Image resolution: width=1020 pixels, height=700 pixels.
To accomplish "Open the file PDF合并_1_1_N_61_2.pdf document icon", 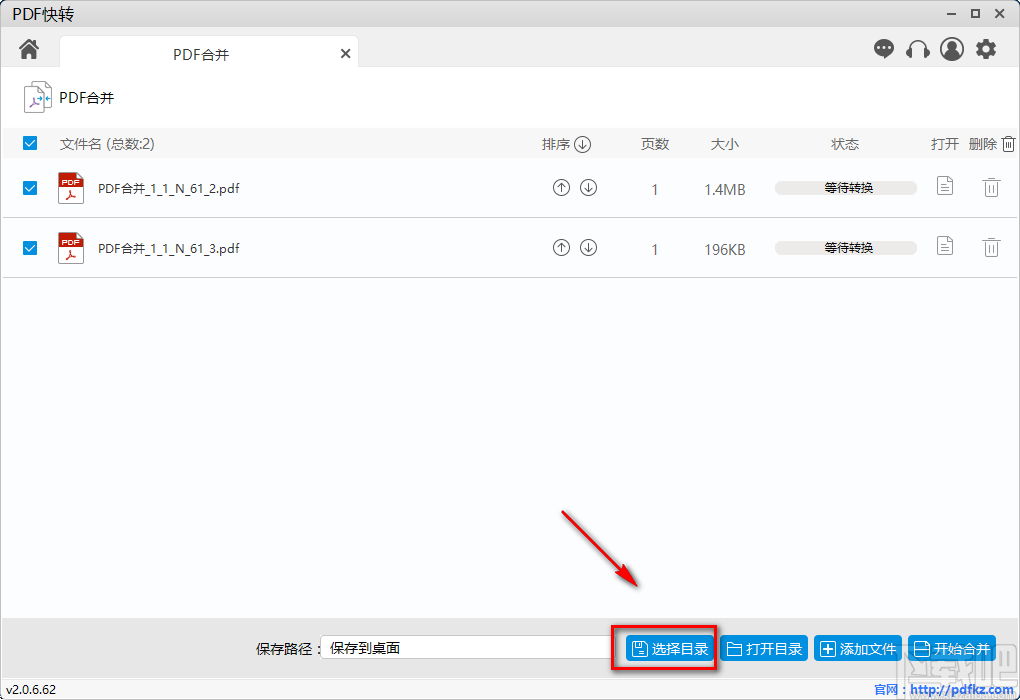I will (x=945, y=186).
